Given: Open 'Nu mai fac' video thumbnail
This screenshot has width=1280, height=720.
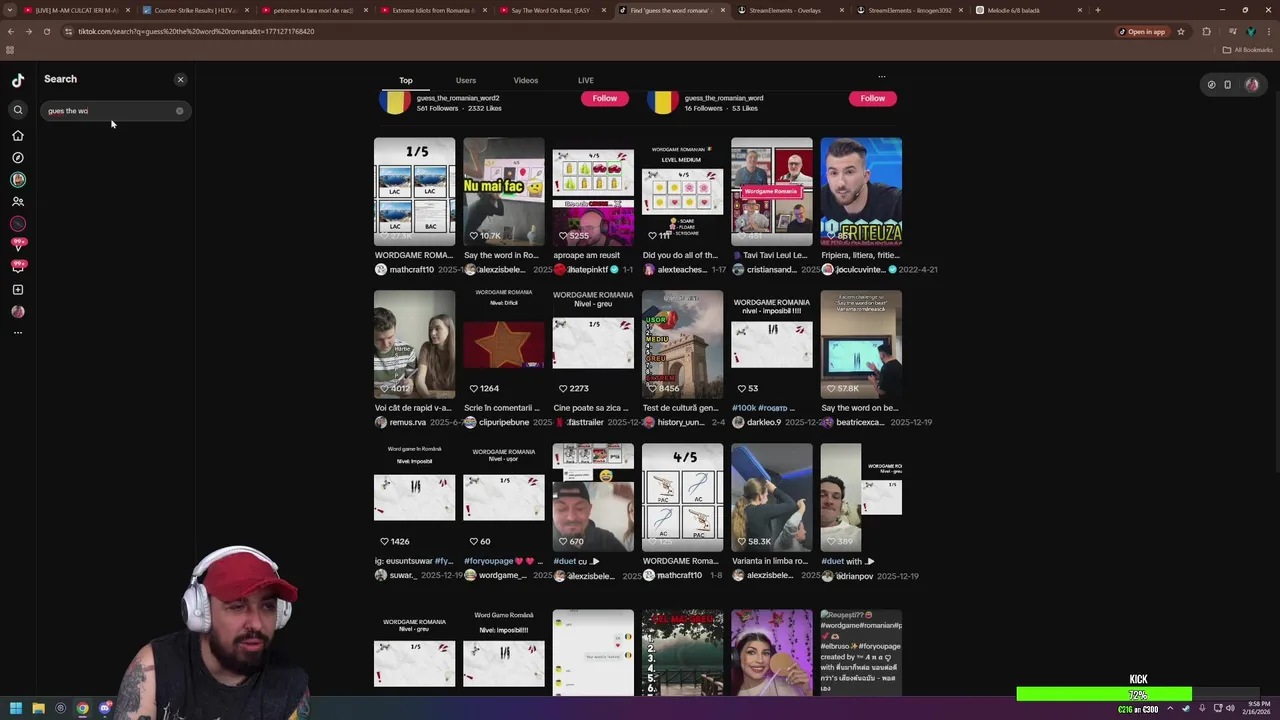Looking at the screenshot, I should pyautogui.click(x=504, y=192).
